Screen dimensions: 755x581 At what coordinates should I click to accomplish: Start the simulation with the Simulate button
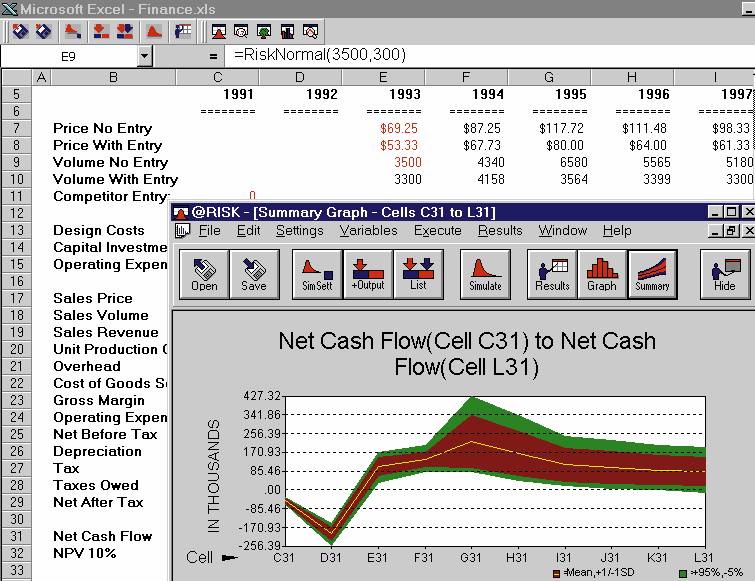[485, 274]
